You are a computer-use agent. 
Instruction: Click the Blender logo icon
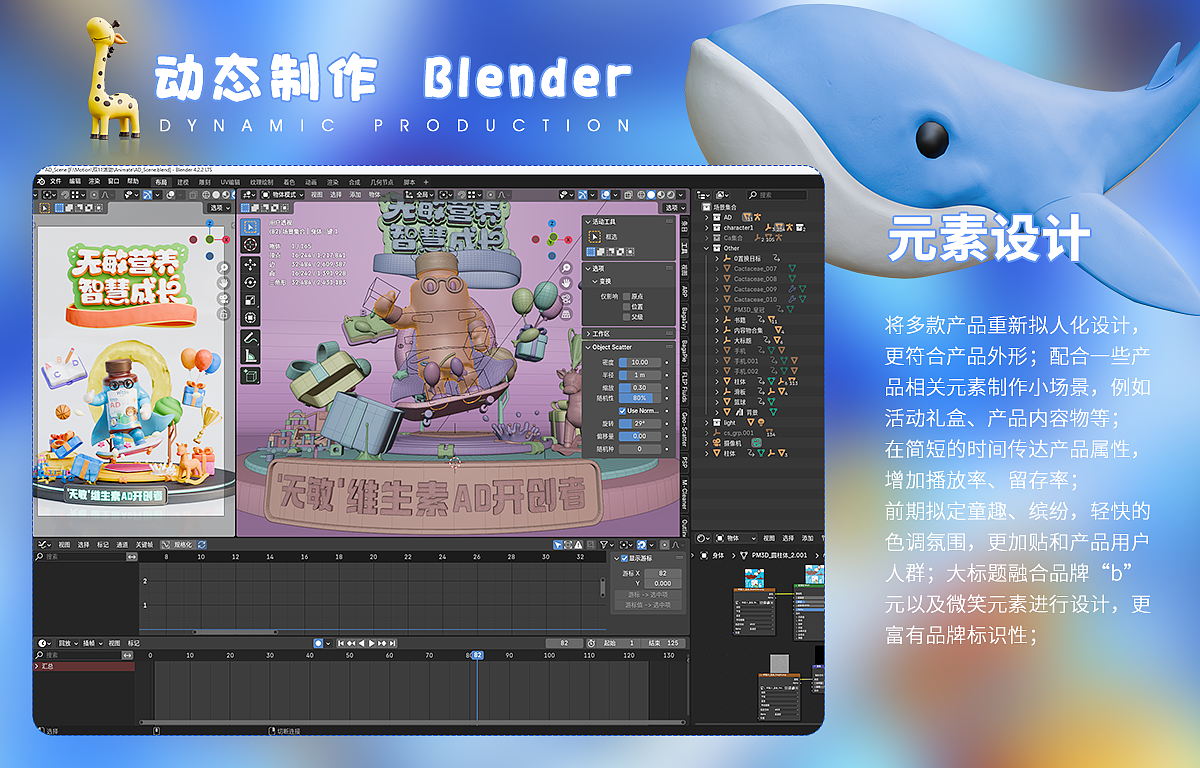point(41,182)
